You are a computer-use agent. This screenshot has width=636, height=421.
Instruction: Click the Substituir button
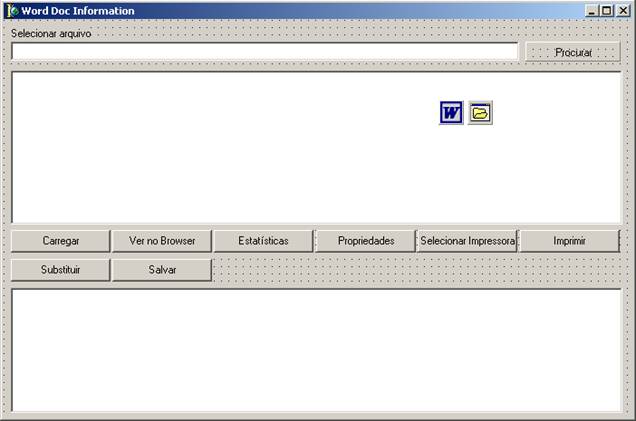61,270
